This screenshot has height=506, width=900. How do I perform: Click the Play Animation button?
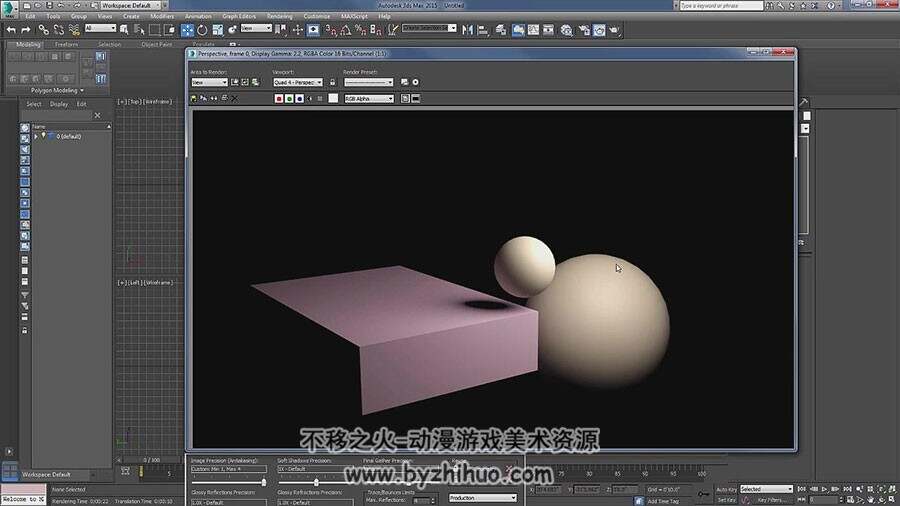[x=824, y=489]
